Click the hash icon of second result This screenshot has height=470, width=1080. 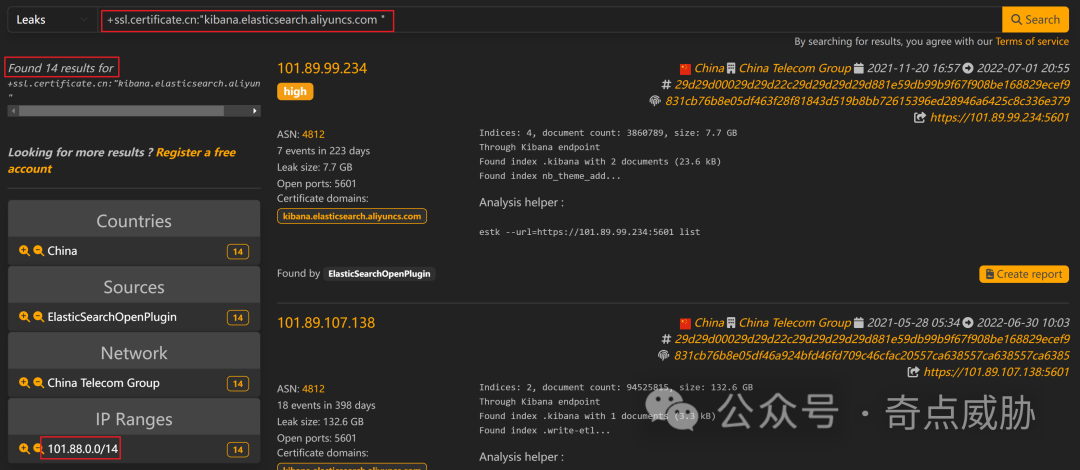pyautogui.click(x=666, y=339)
